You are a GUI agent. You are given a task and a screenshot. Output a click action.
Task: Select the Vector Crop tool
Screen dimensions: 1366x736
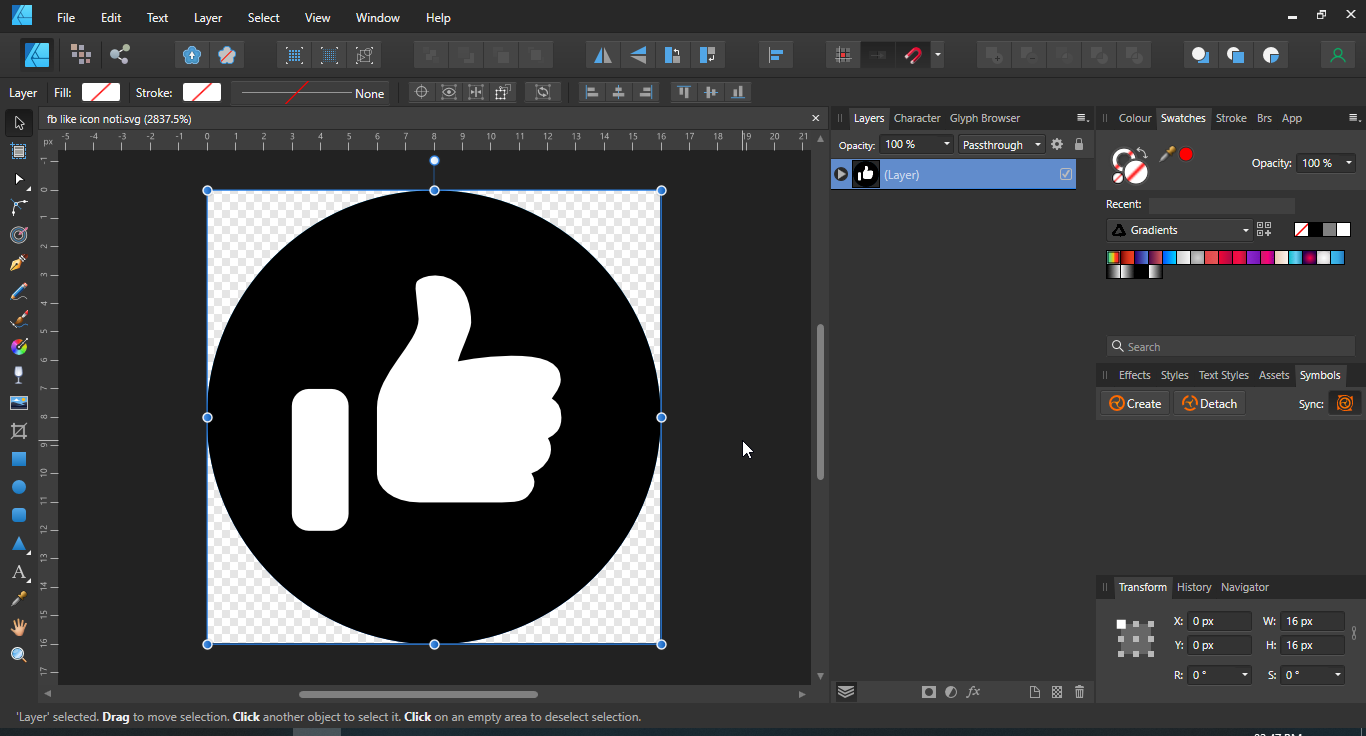(x=18, y=431)
